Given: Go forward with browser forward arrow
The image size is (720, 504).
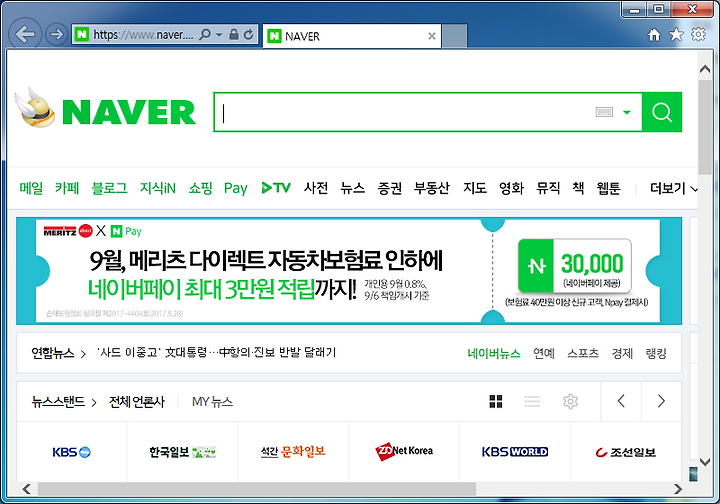Looking at the screenshot, I should pos(56,34).
